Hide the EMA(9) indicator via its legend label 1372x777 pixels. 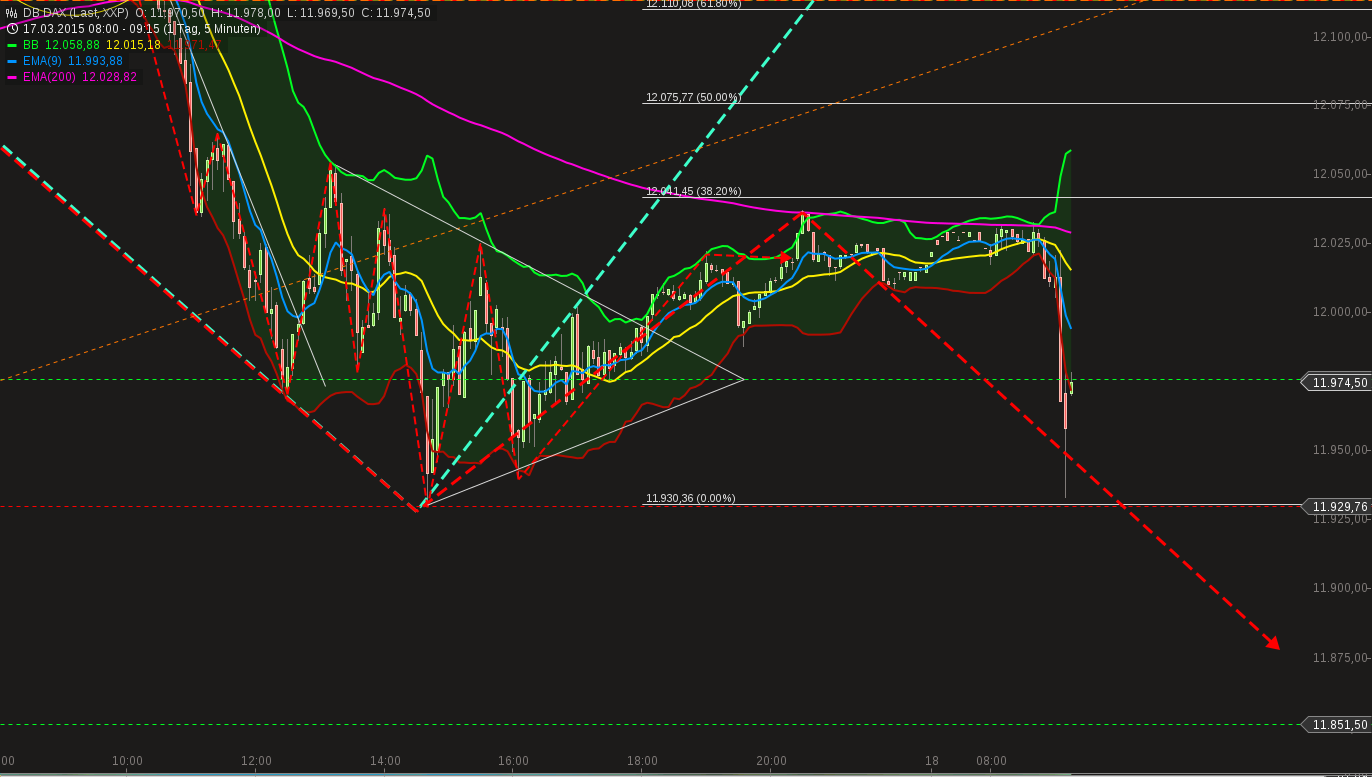point(47,61)
